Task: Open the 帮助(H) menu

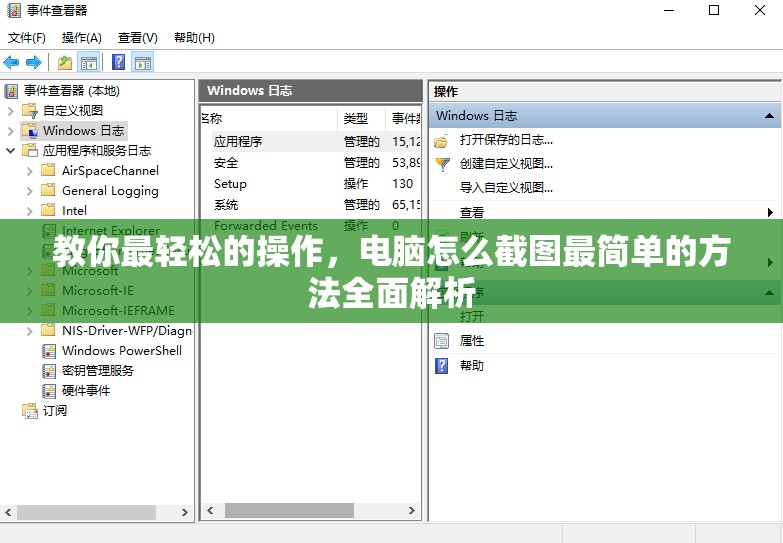Action: [x=194, y=38]
